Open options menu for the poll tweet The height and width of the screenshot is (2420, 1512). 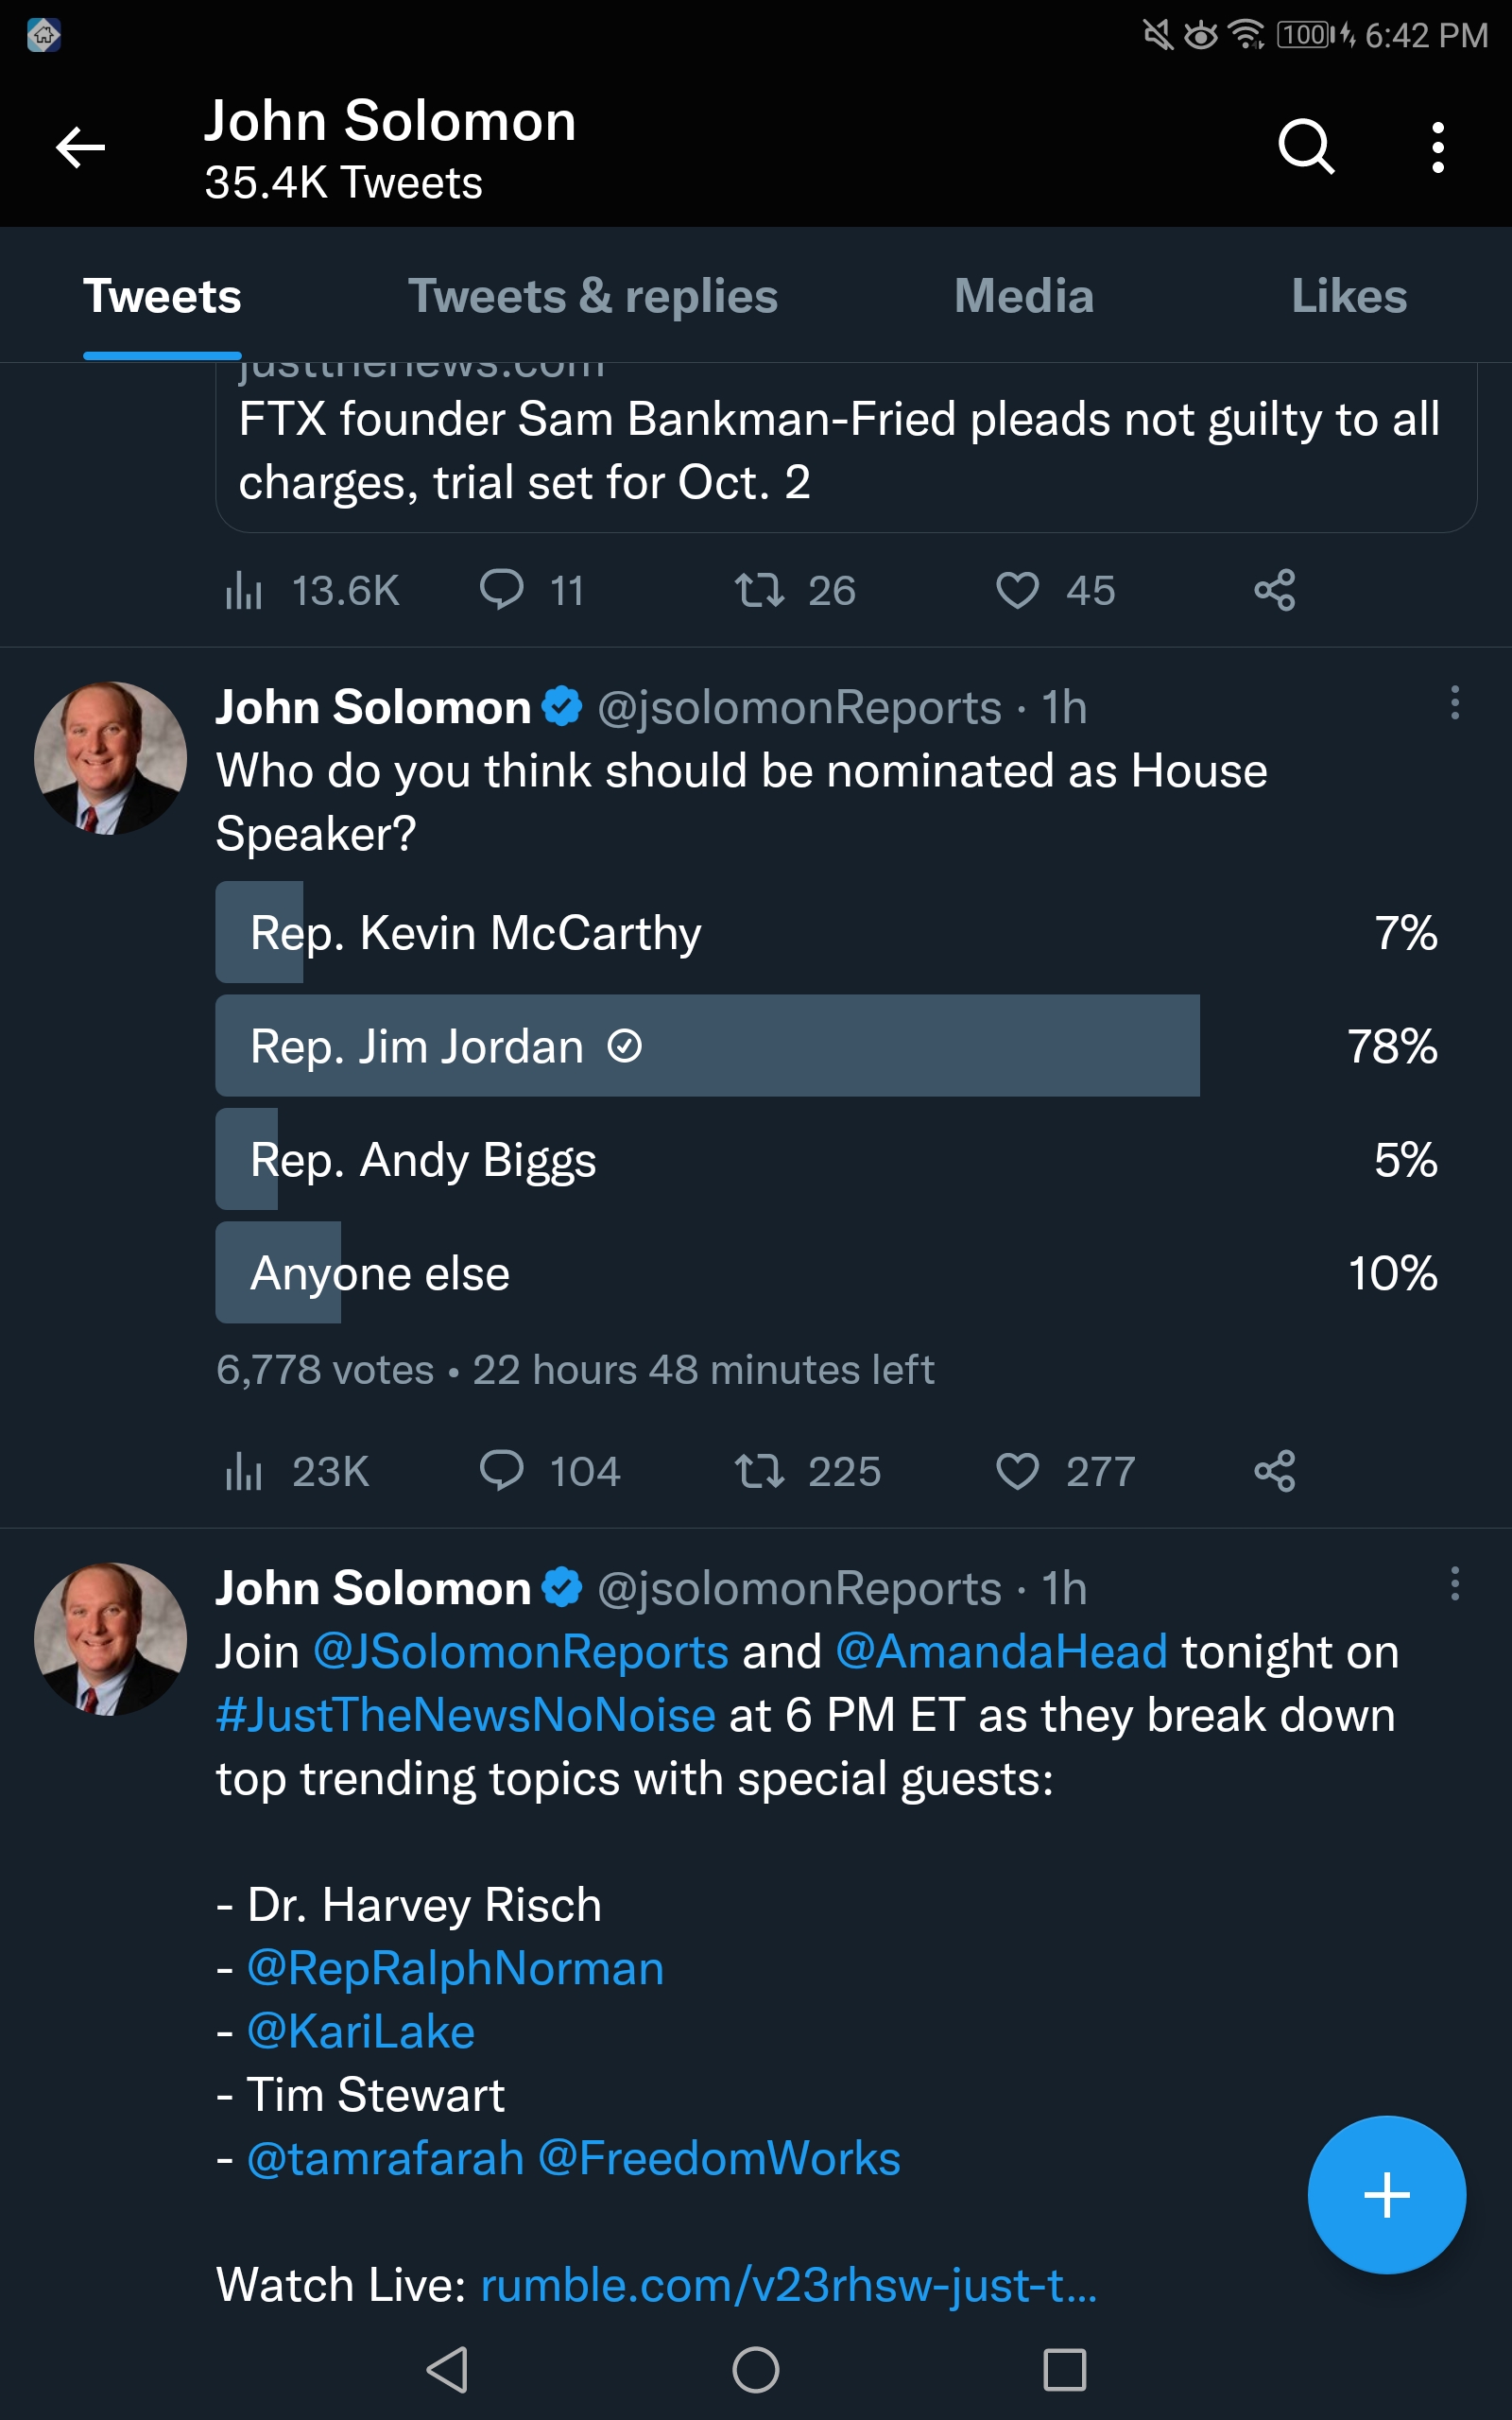1454,703
